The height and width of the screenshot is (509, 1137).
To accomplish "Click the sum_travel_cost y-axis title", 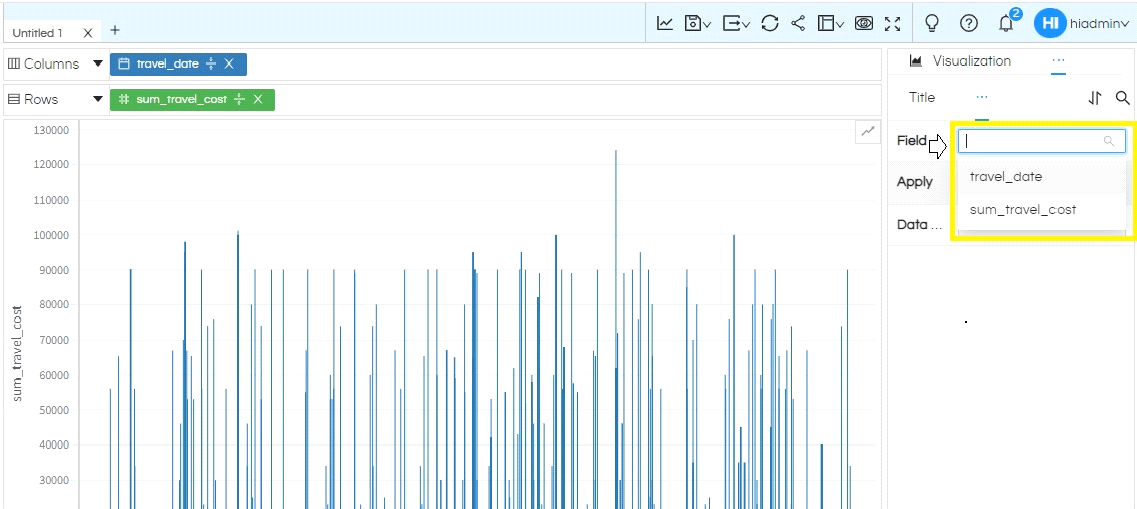I will click(x=19, y=353).
